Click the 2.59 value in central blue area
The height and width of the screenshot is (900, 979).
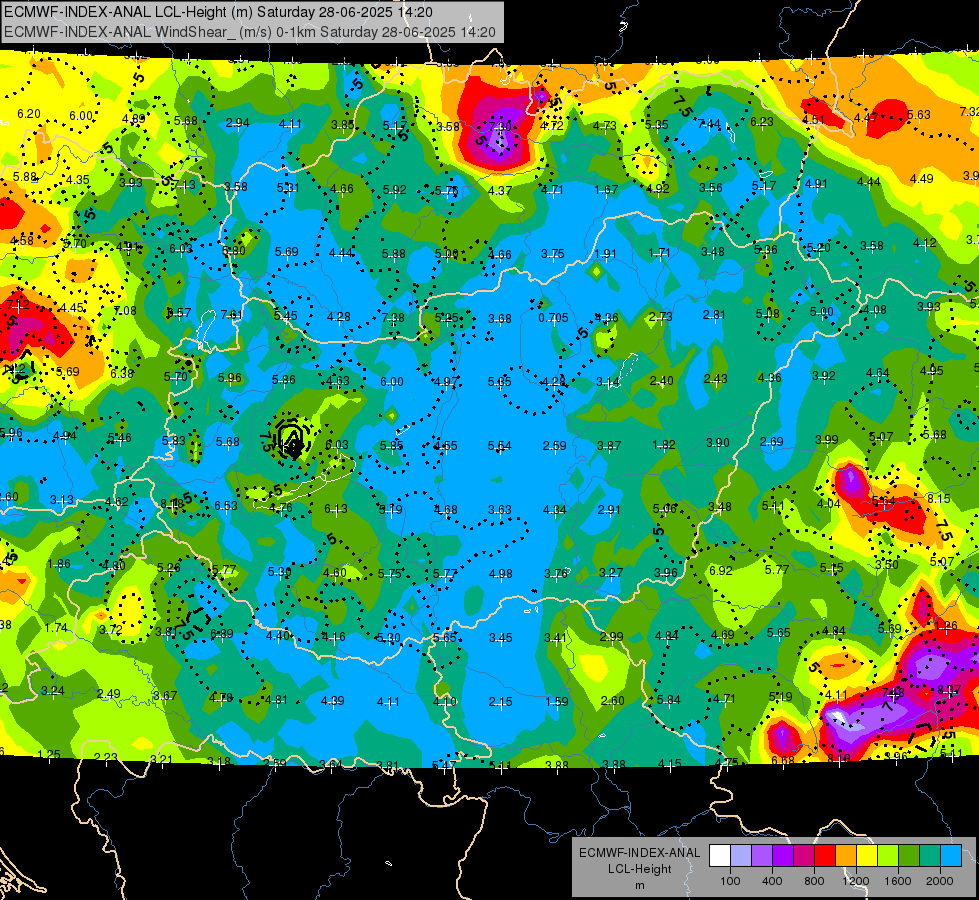(554, 445)
